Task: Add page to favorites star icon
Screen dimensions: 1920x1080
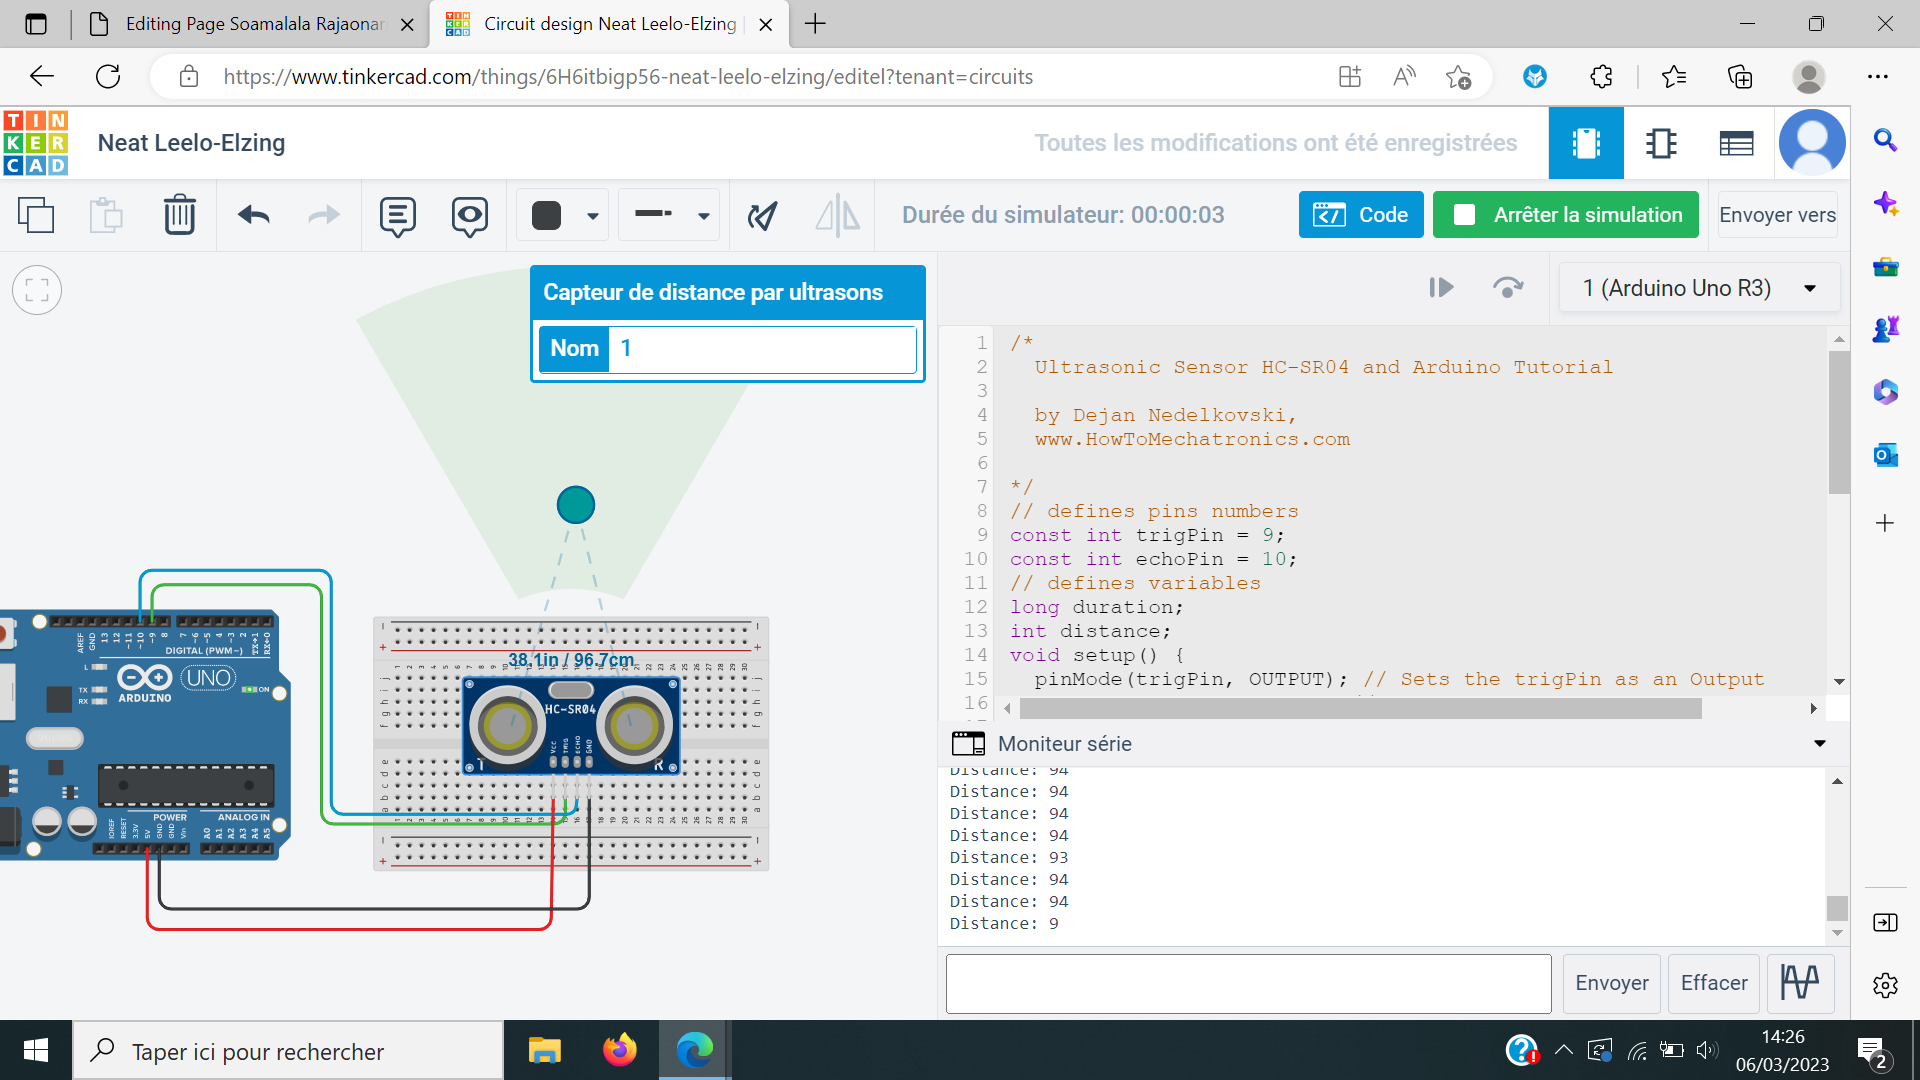Action: pyautogui.click(x=1458, y=77)
